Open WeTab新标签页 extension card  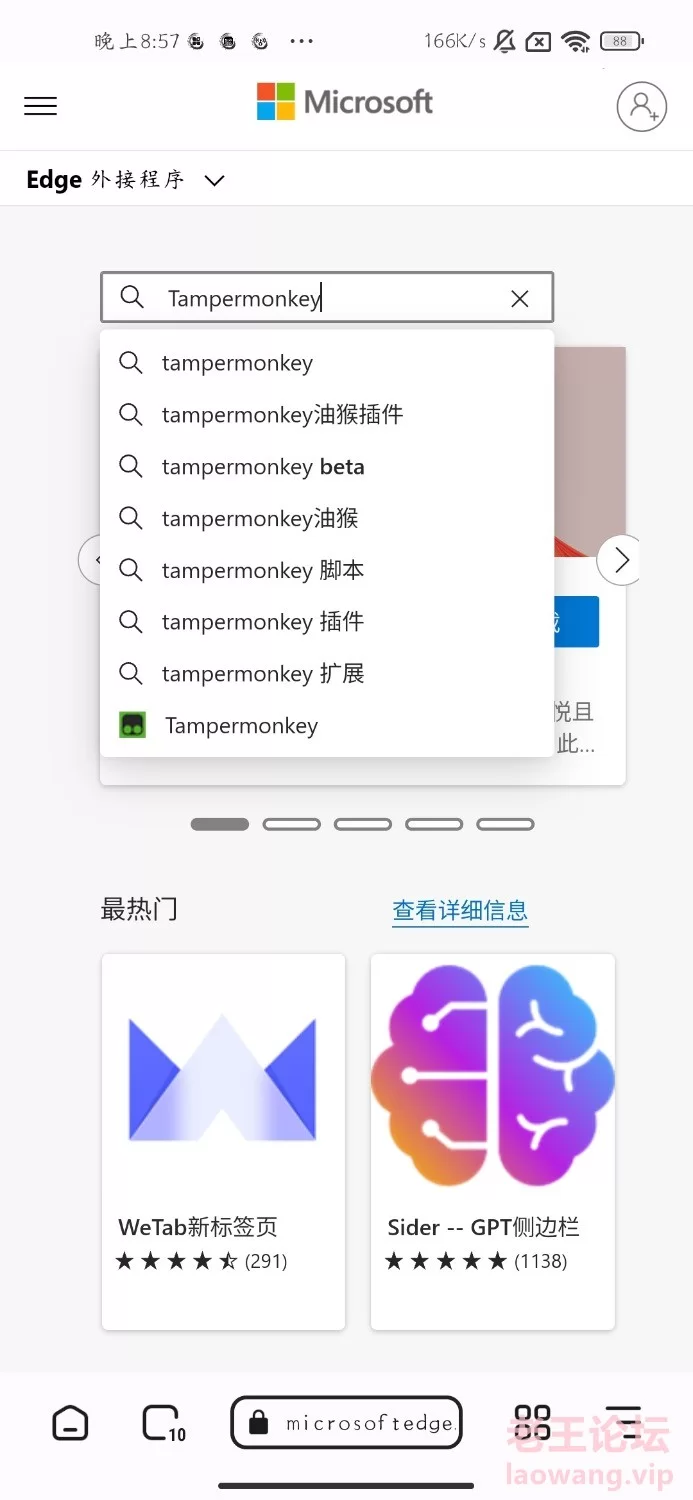[x=223, y=1142]
